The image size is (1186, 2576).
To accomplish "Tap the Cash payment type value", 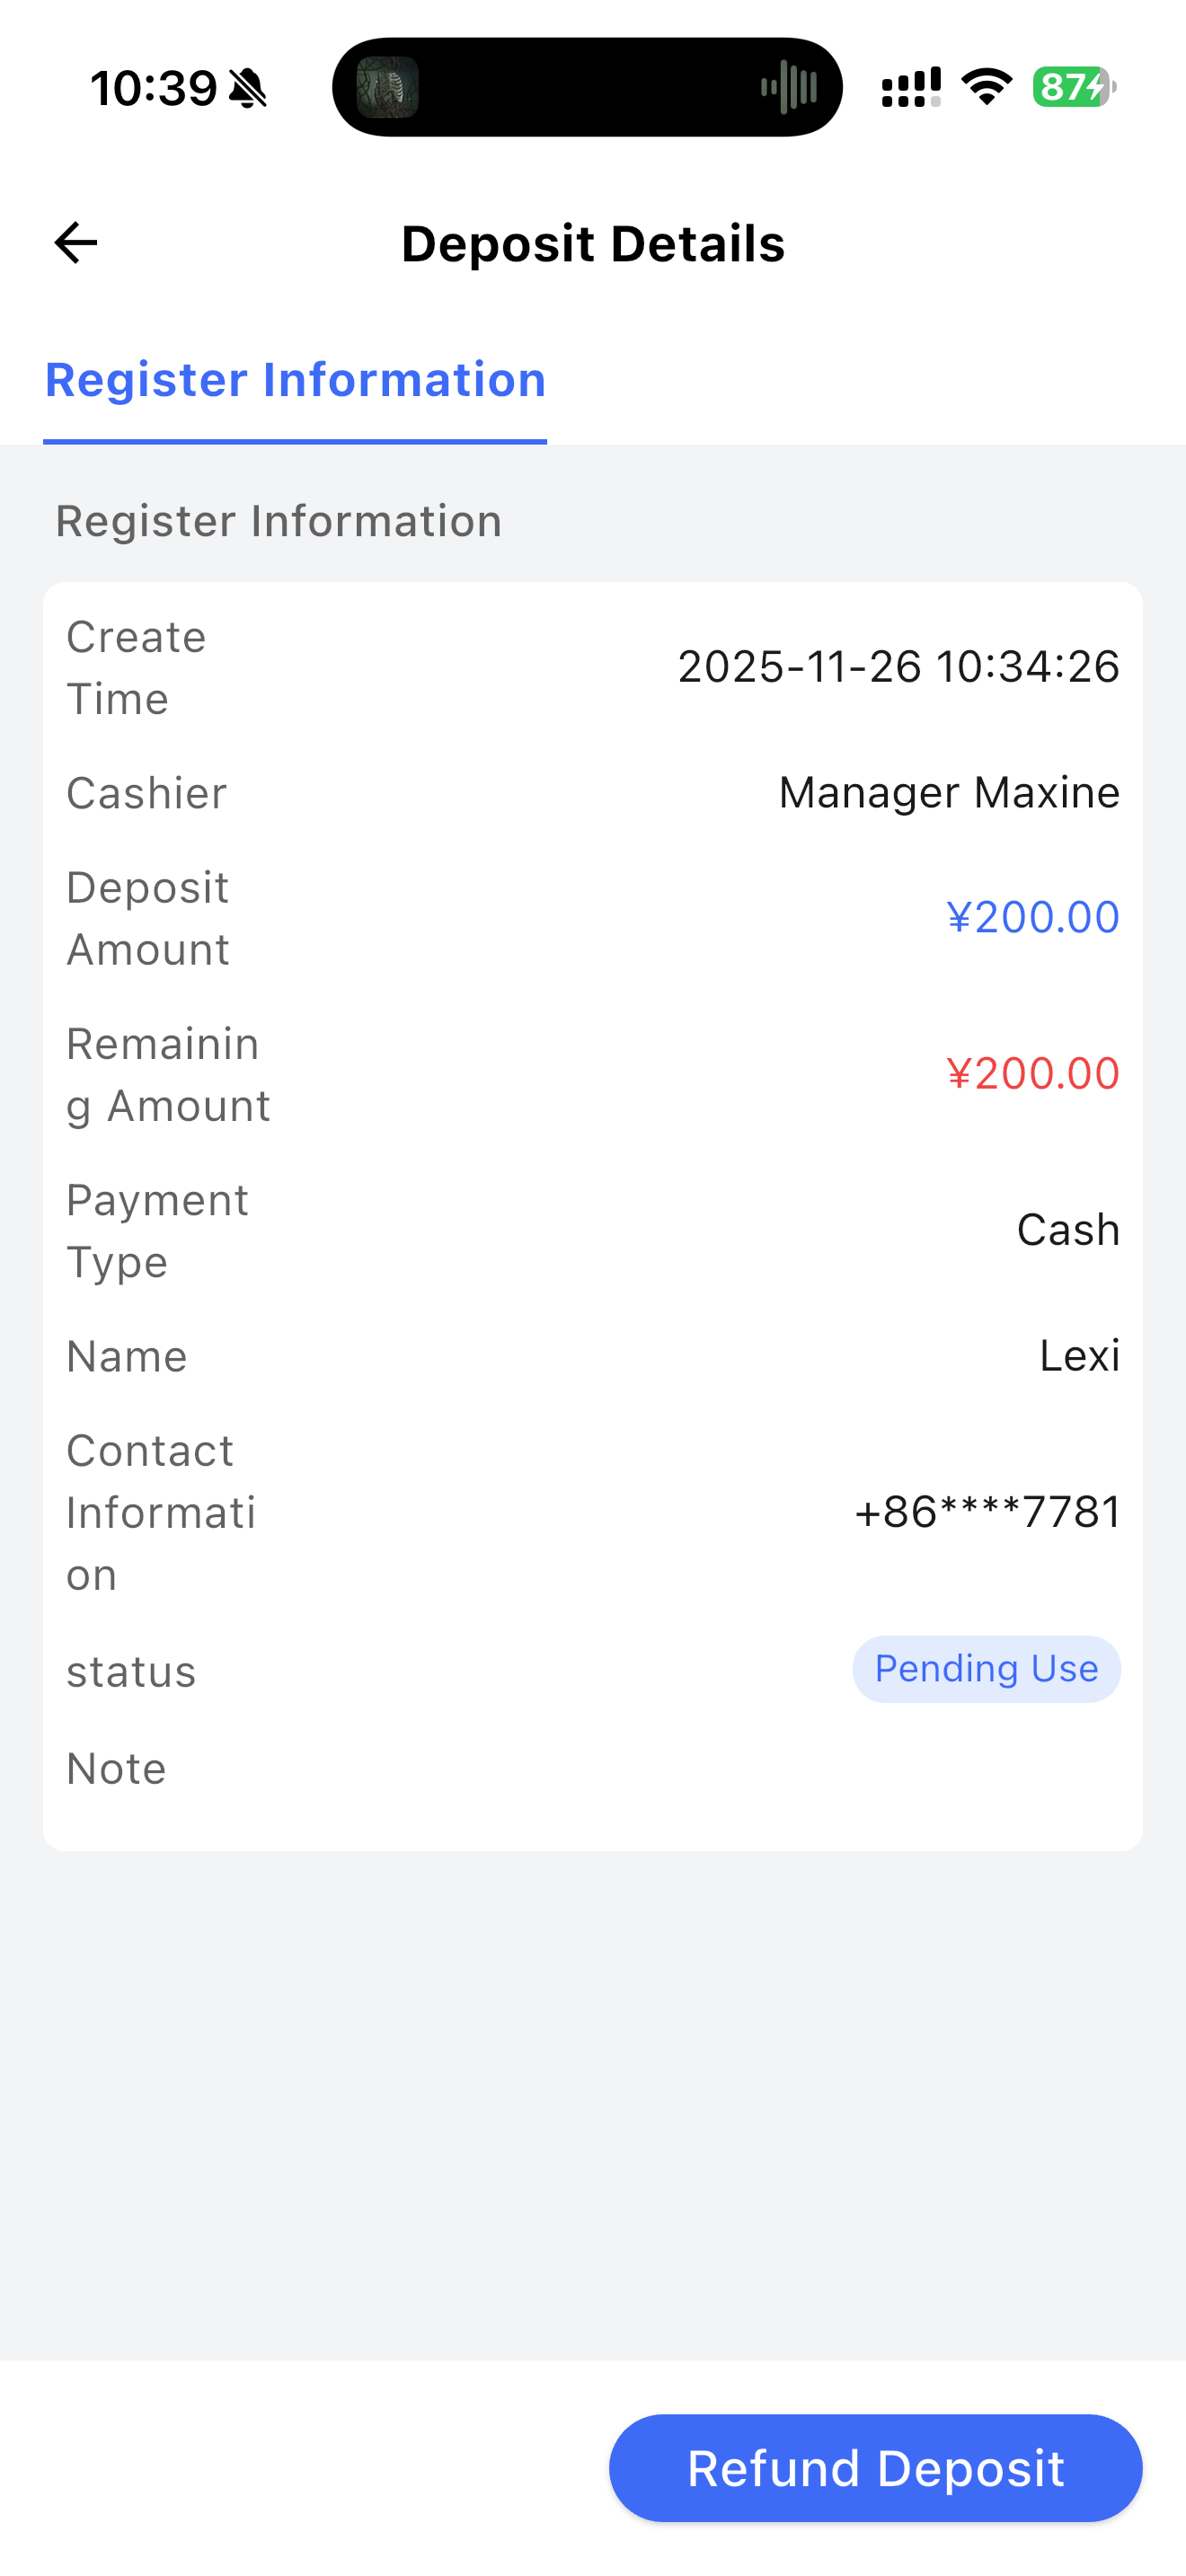I will (1068, 1230).
